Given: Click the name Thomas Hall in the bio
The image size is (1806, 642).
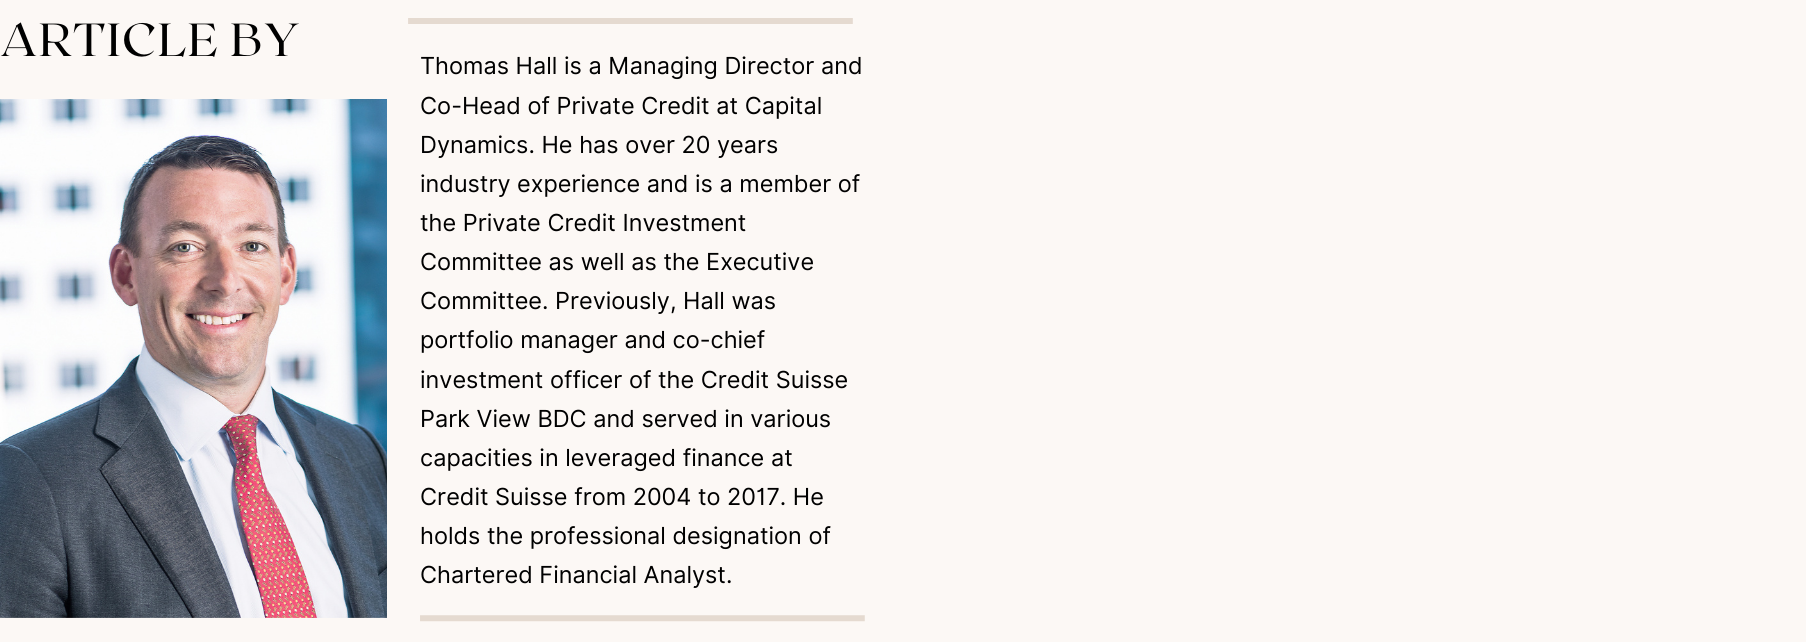Looking at the screenshot, I should click(x=488, y=66).
